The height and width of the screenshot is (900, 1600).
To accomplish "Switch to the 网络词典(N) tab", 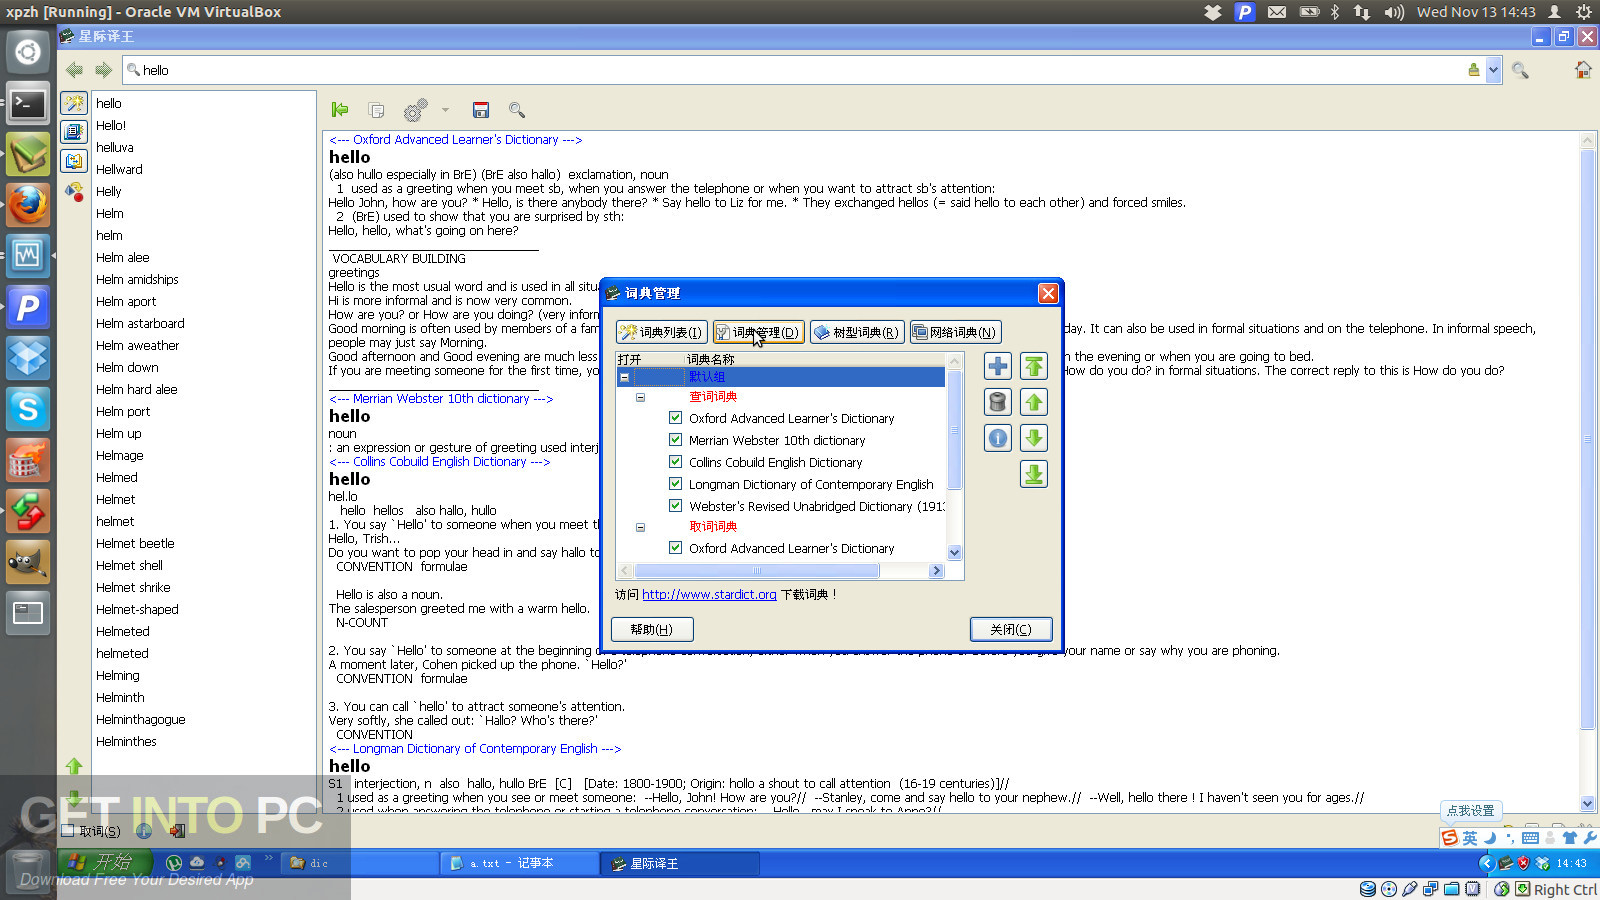I will tap(955, 332).
